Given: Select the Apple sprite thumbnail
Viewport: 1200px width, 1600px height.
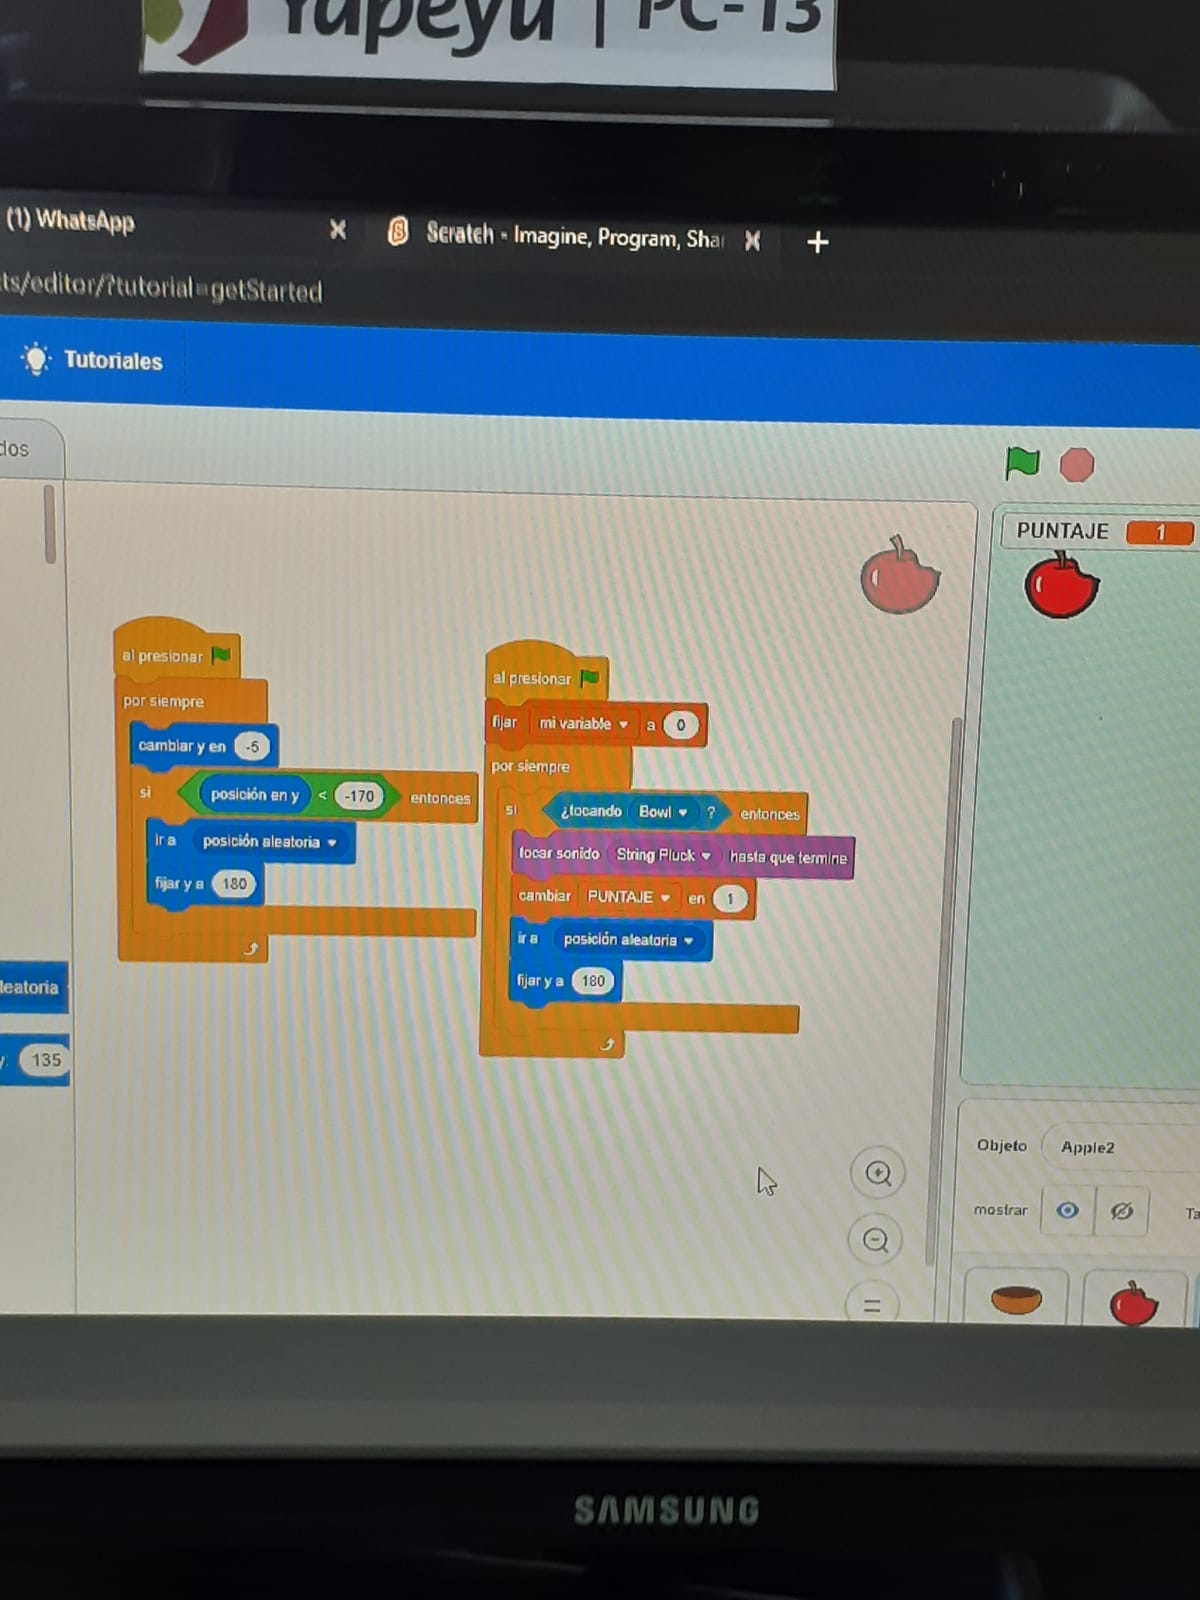Looking at the screenshot, I should click(1134, 1303).
